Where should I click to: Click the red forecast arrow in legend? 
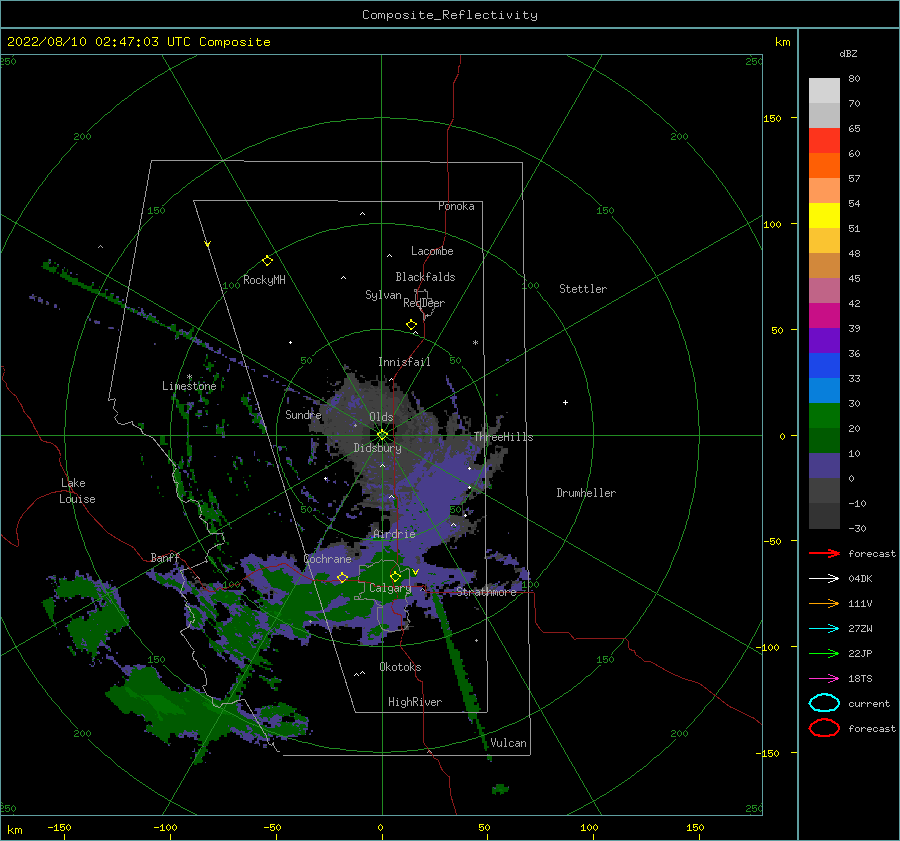point(824,553)
